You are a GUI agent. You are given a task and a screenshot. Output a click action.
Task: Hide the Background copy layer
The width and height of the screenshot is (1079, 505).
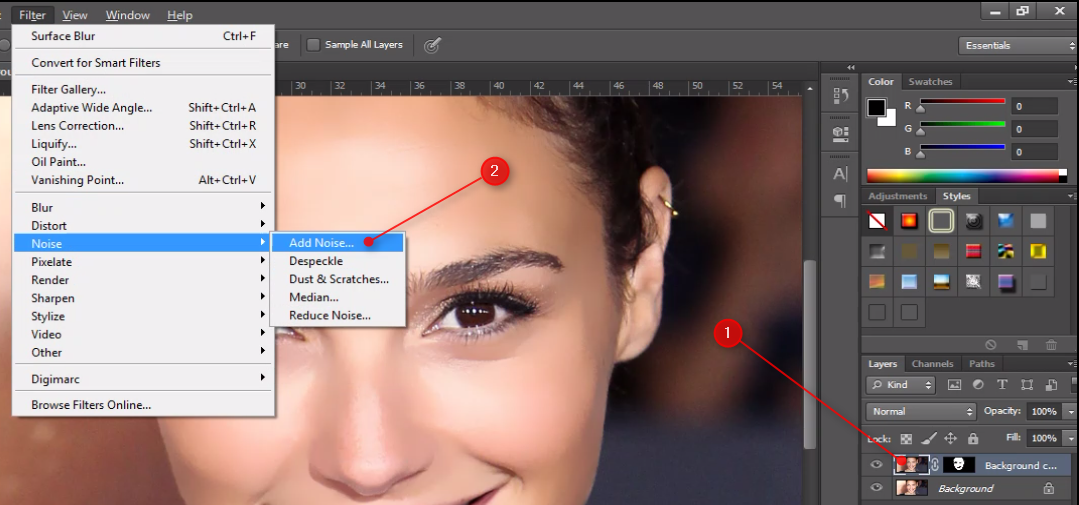tap(876, 465)
